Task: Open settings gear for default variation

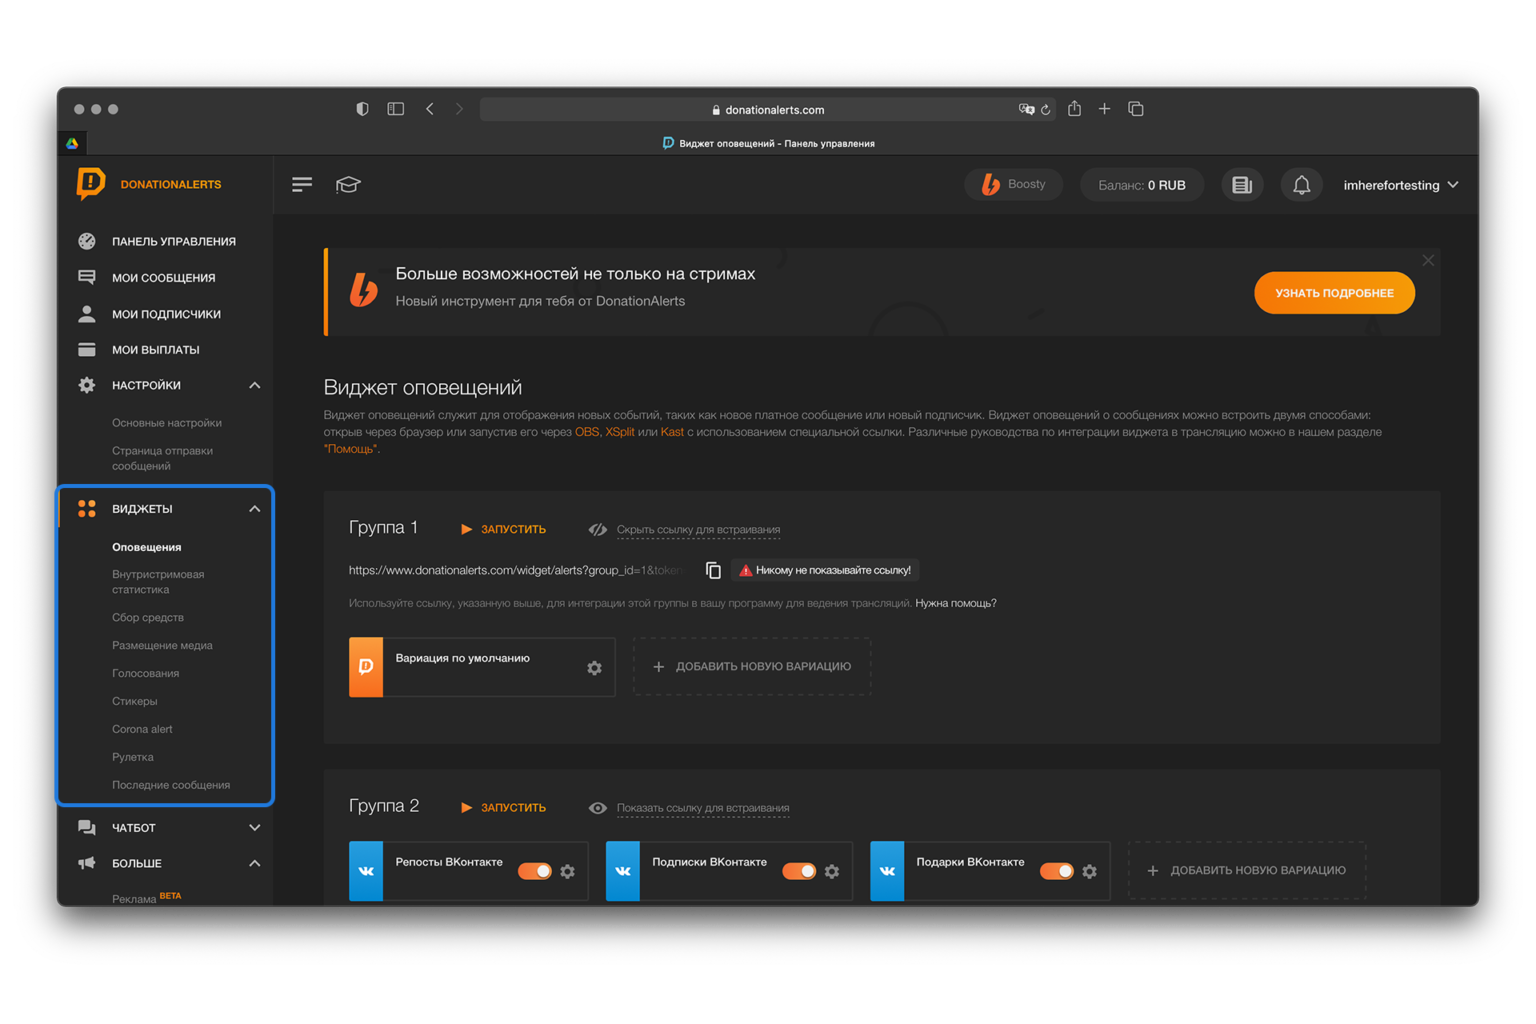Action: pos(594,668)
